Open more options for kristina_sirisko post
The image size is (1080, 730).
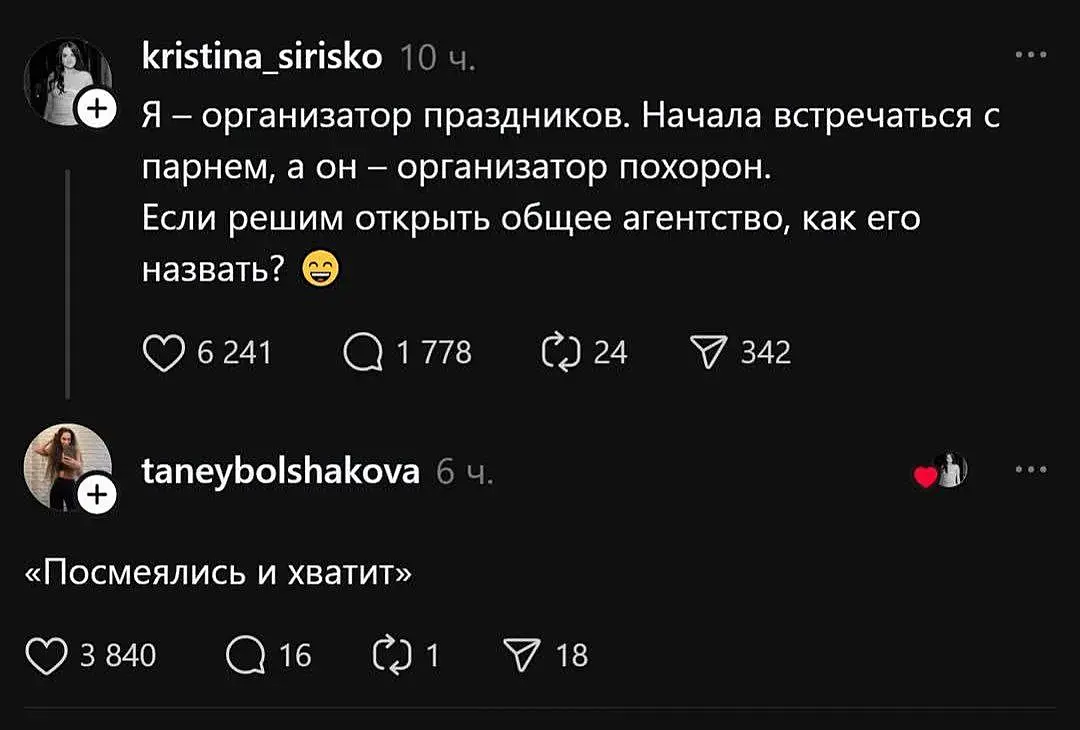tap(1030, 56)
